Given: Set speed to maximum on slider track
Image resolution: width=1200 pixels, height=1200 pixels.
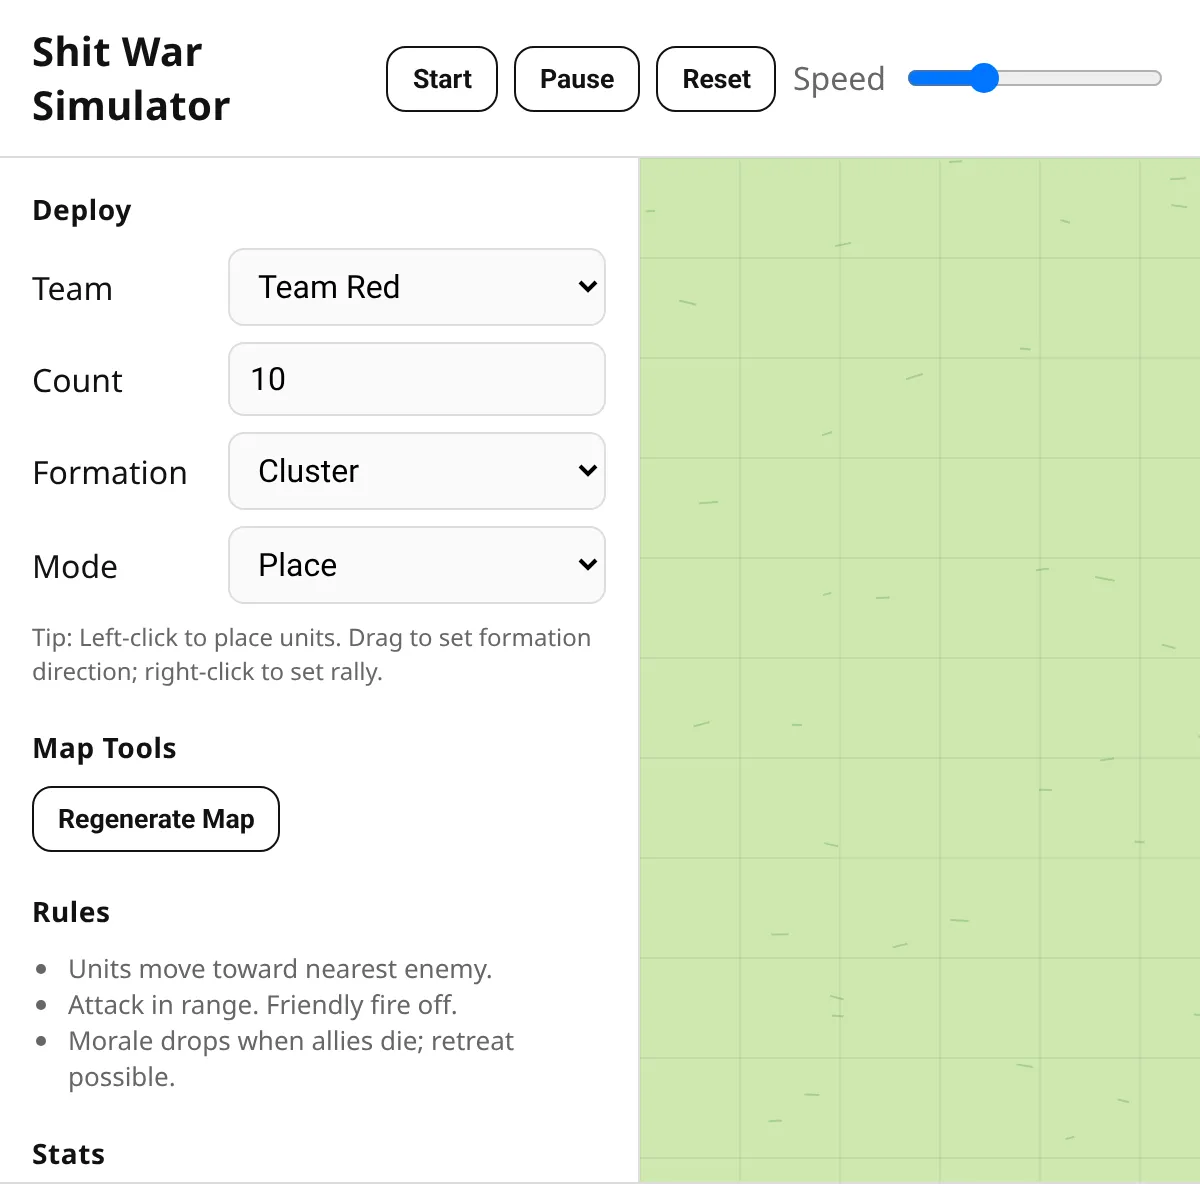Looking at the screenshot, I should pyautogui.click(x=1155, y=78).
